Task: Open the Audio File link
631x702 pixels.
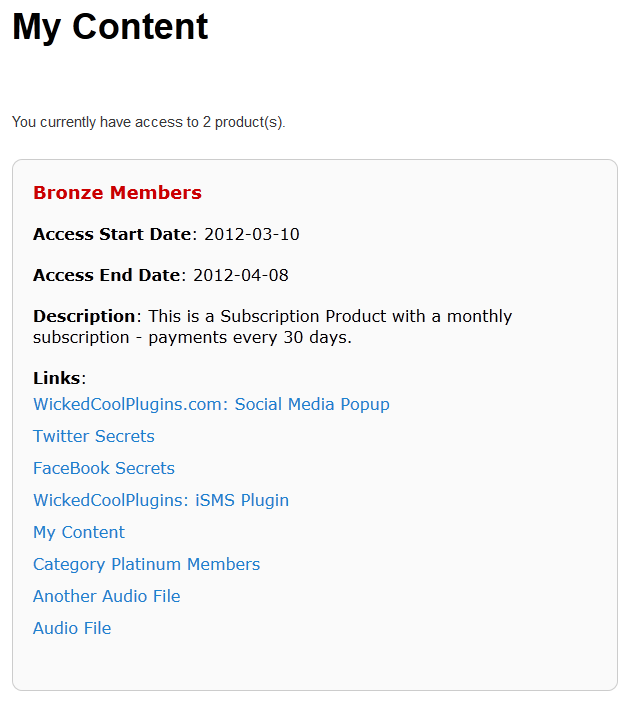Action: (72, 628)
